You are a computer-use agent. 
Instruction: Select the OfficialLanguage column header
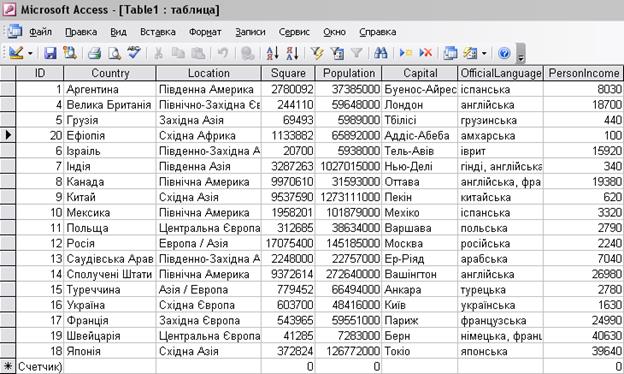coord(501,73)
